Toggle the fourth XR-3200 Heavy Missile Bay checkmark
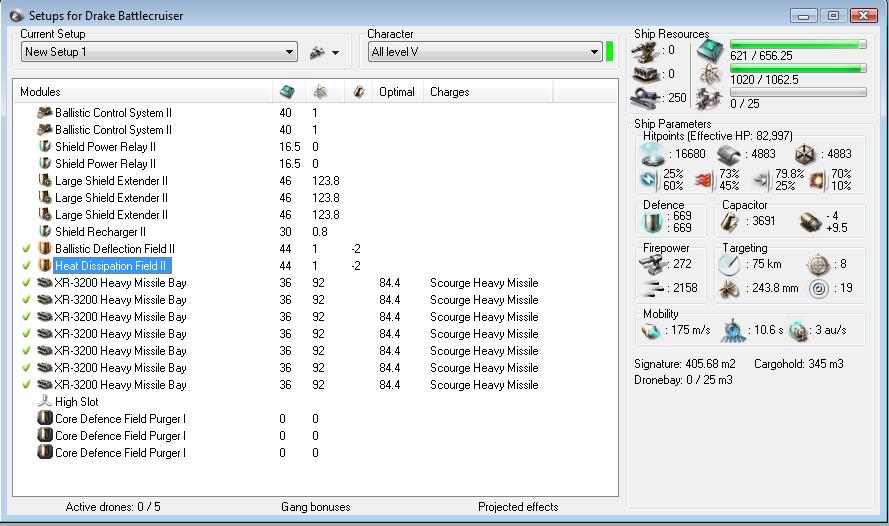 coord(26,334)
